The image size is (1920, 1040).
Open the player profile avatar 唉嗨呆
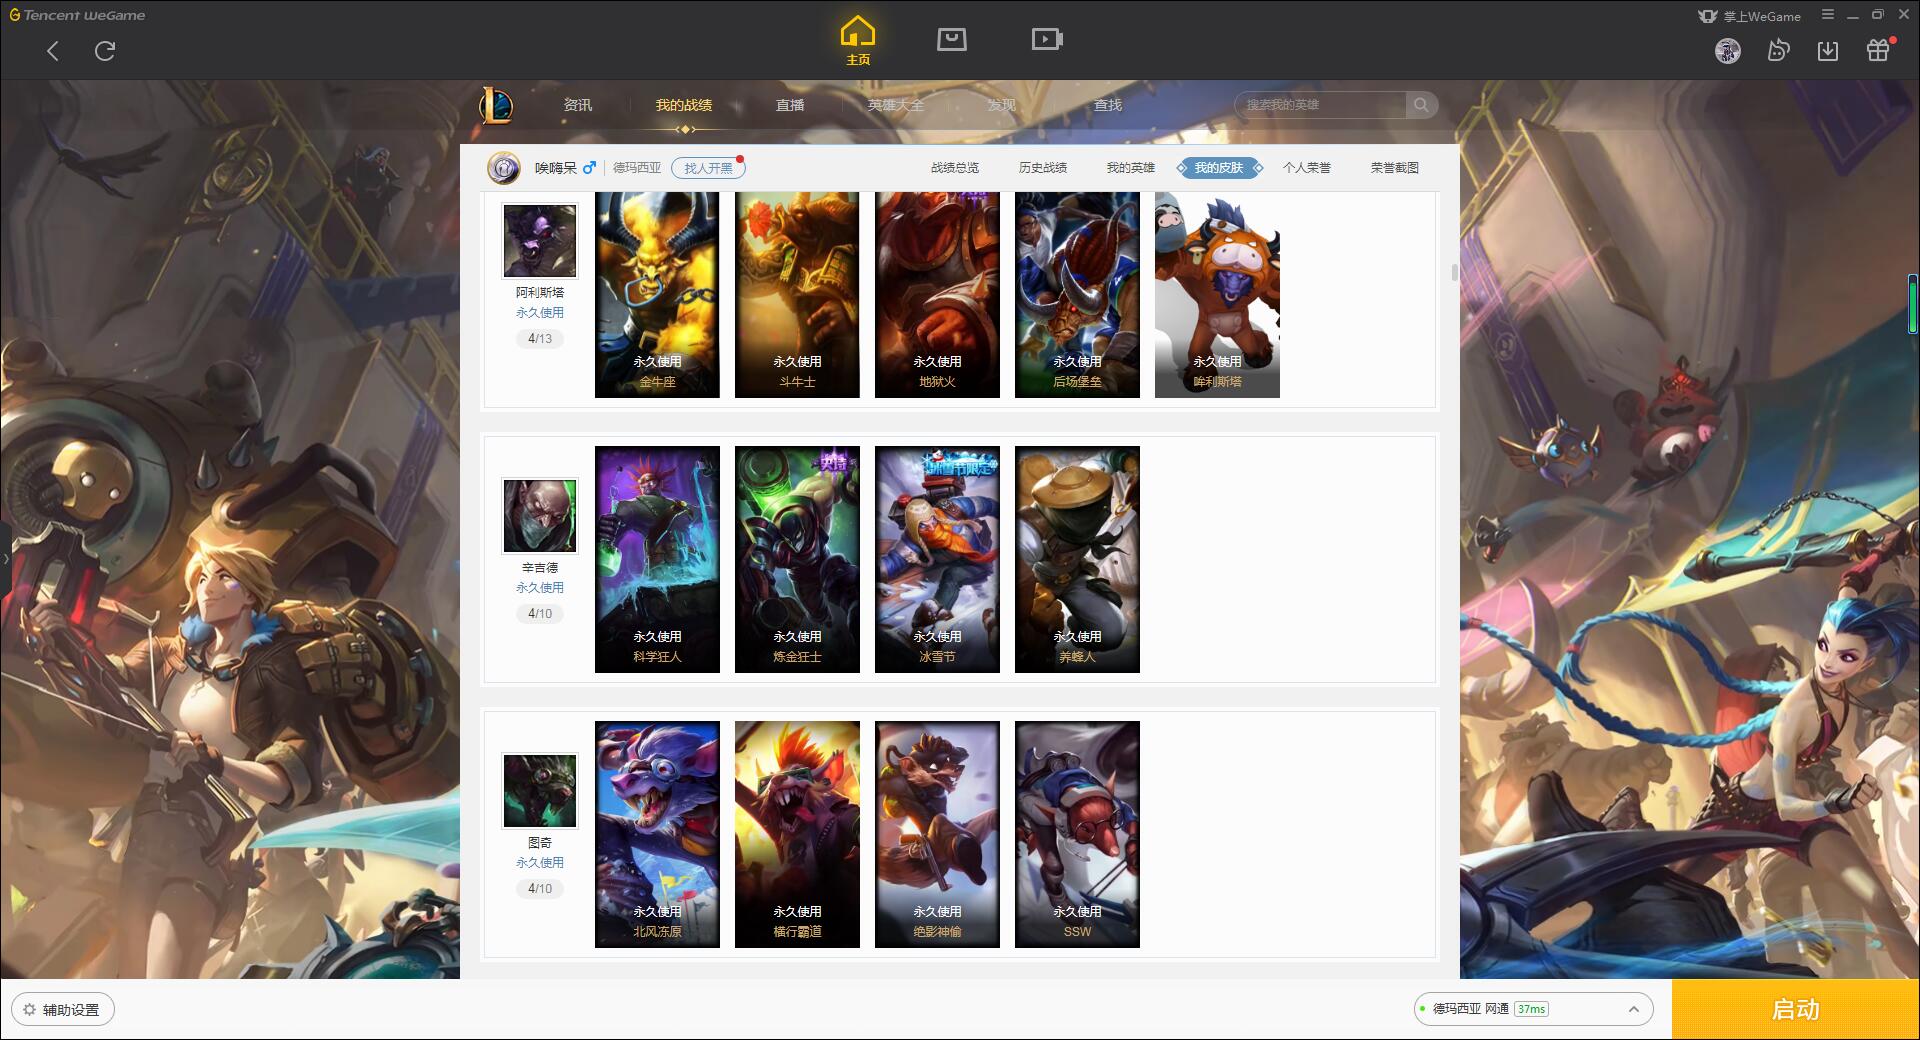[x=504, y=168]
